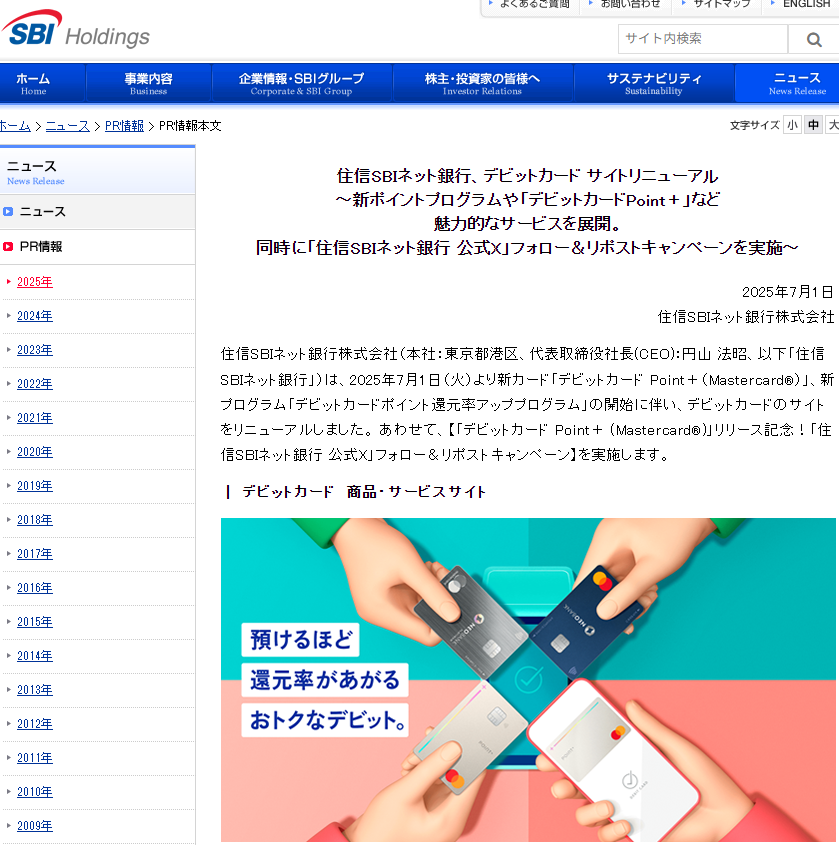
Task: Open the 2023年 archive link
Action: pyautogui.click(x=34, y=350)
